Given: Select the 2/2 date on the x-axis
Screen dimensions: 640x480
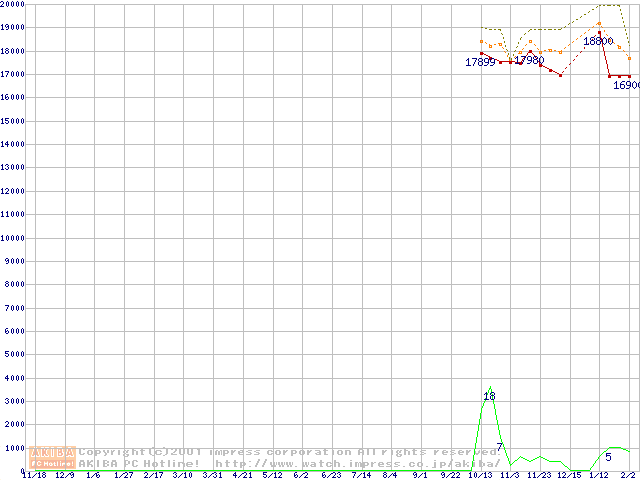Looking at the screenshot, I should (628, 476).
